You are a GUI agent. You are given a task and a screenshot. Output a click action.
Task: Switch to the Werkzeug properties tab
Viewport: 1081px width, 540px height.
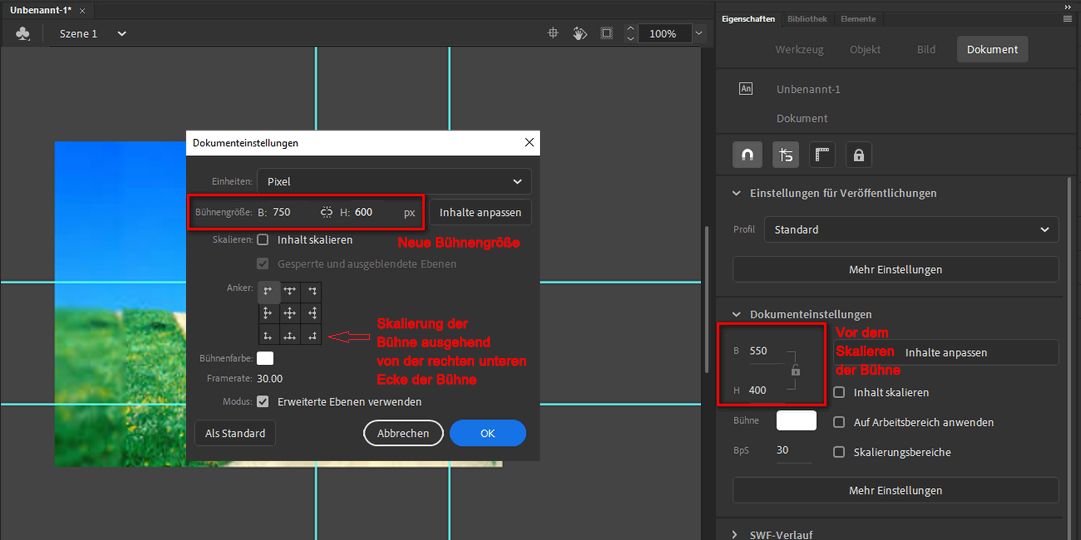(799, 50)
